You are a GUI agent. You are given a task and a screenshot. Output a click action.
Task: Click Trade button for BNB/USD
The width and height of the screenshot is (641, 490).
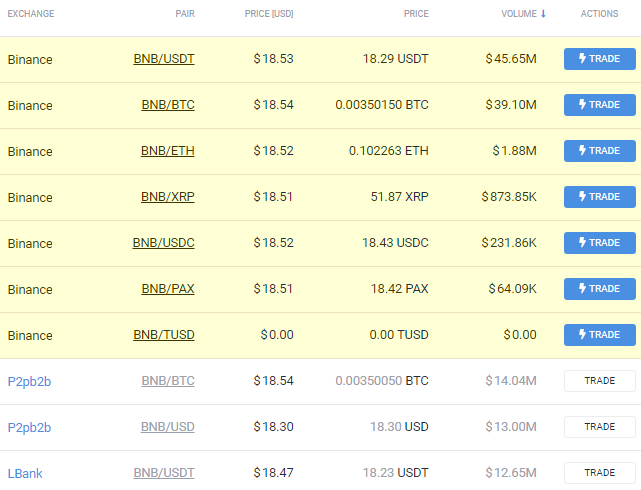tap(600, 427)
